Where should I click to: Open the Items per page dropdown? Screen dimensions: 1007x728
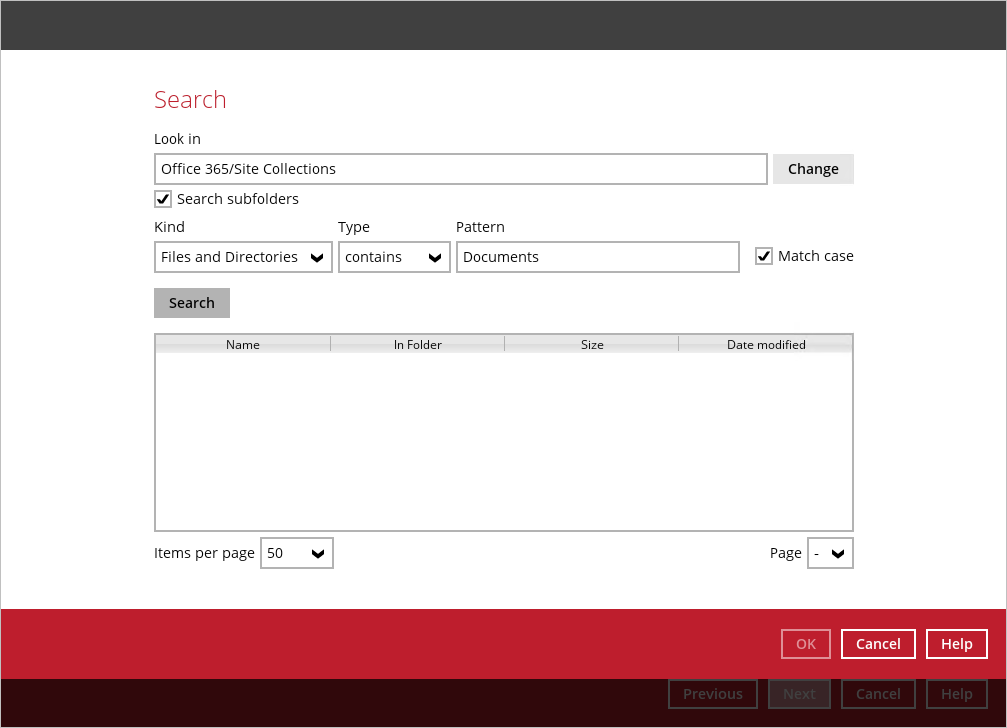pyautogui.click(x=297, y=553)
